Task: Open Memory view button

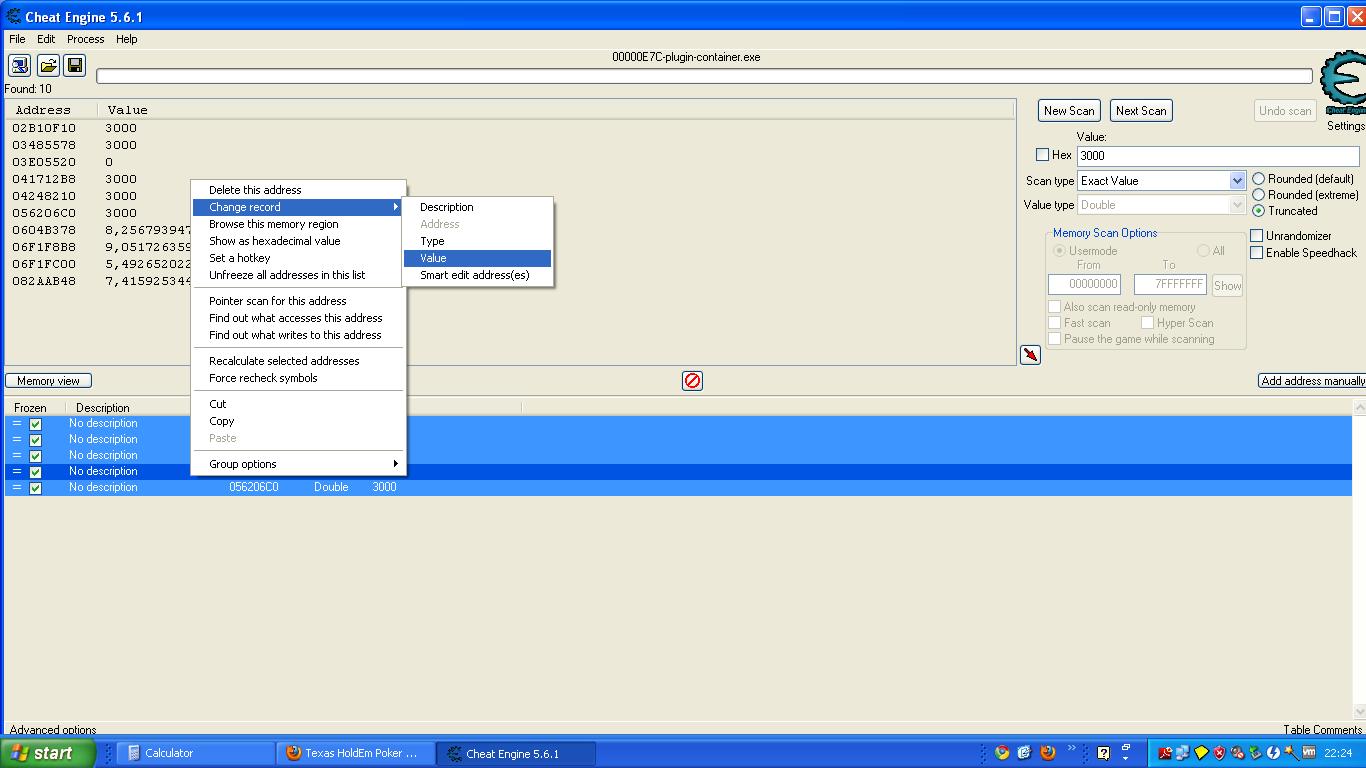Action: [x=48, y=381]
